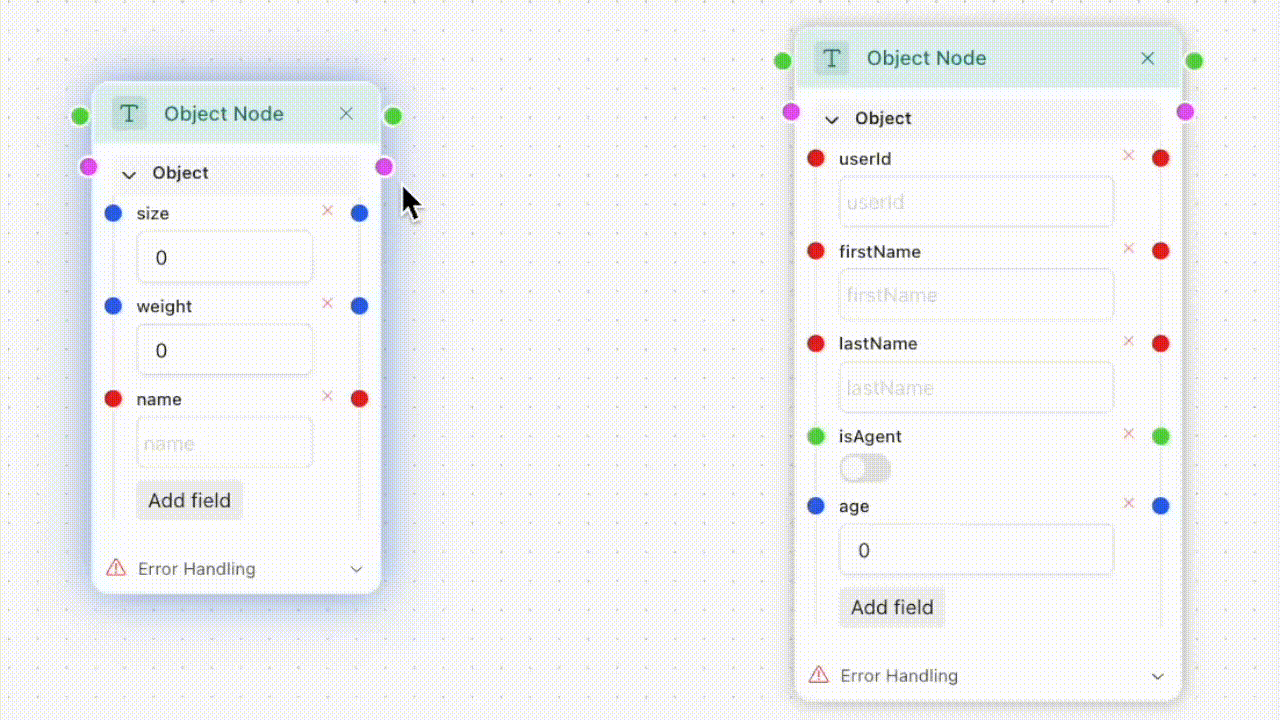Remove the age field with X icon
1280x720 pixels.
[1129, 503]
